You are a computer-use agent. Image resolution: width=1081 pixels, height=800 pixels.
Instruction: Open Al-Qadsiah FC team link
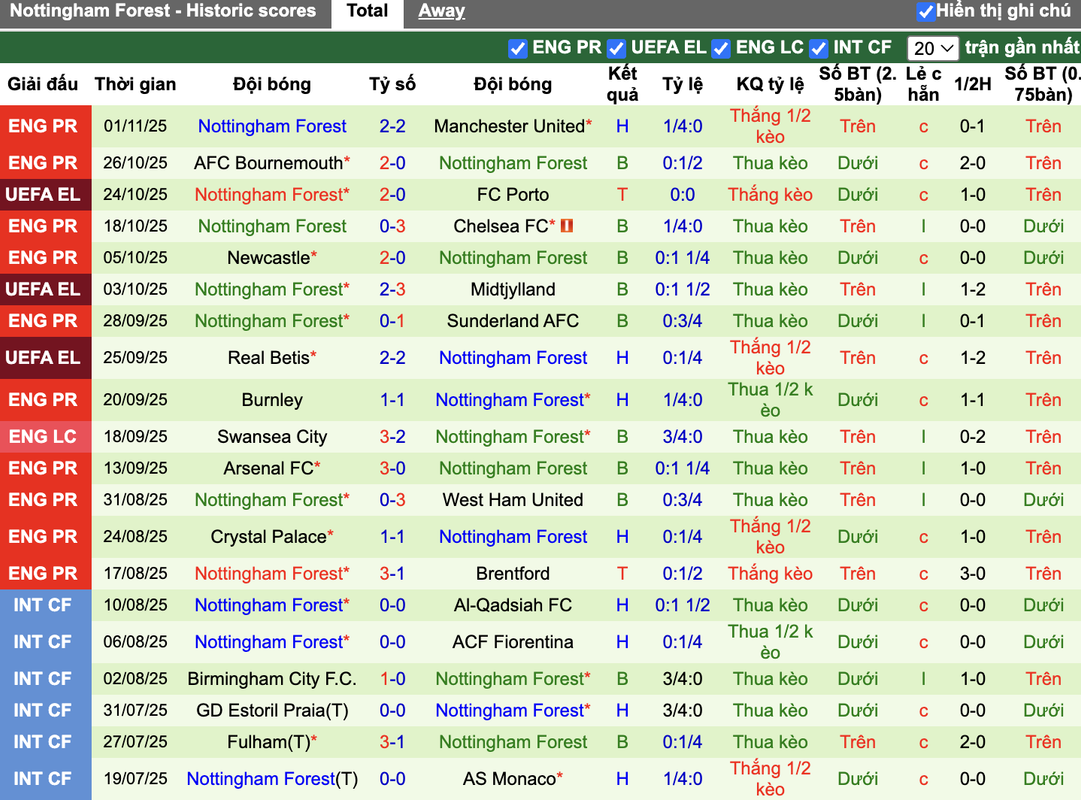[513, 606]
